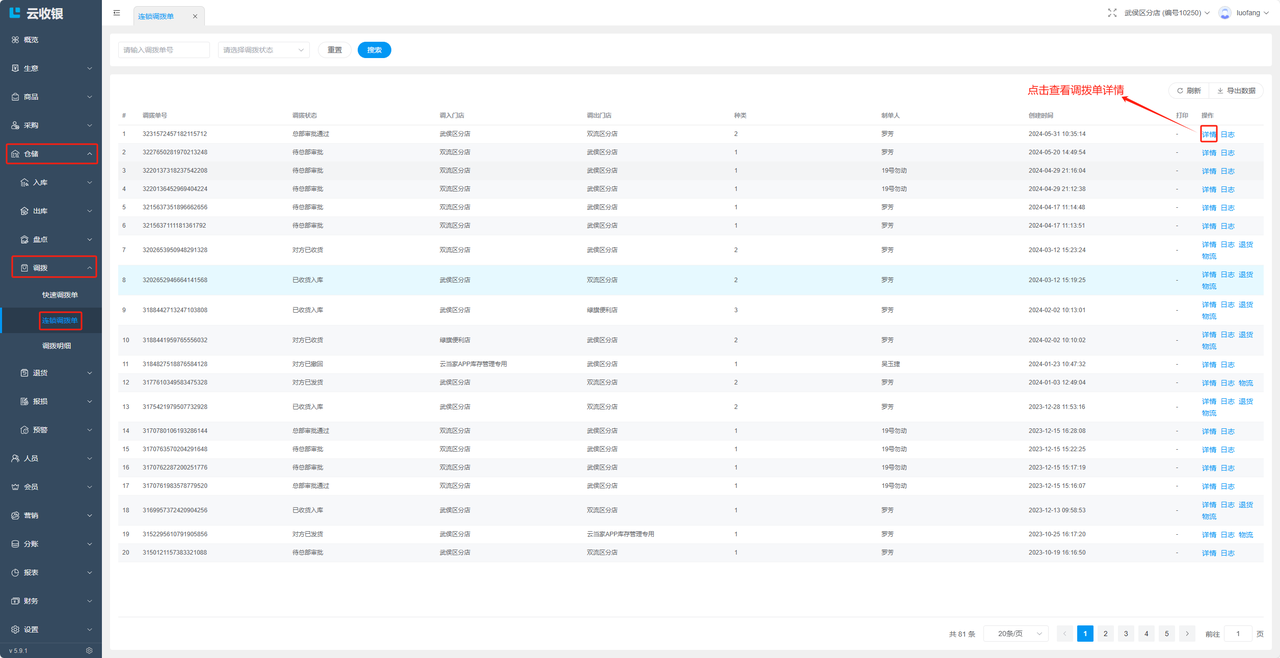Toggle fullscreen mode icon in header

click(1112, 13)
